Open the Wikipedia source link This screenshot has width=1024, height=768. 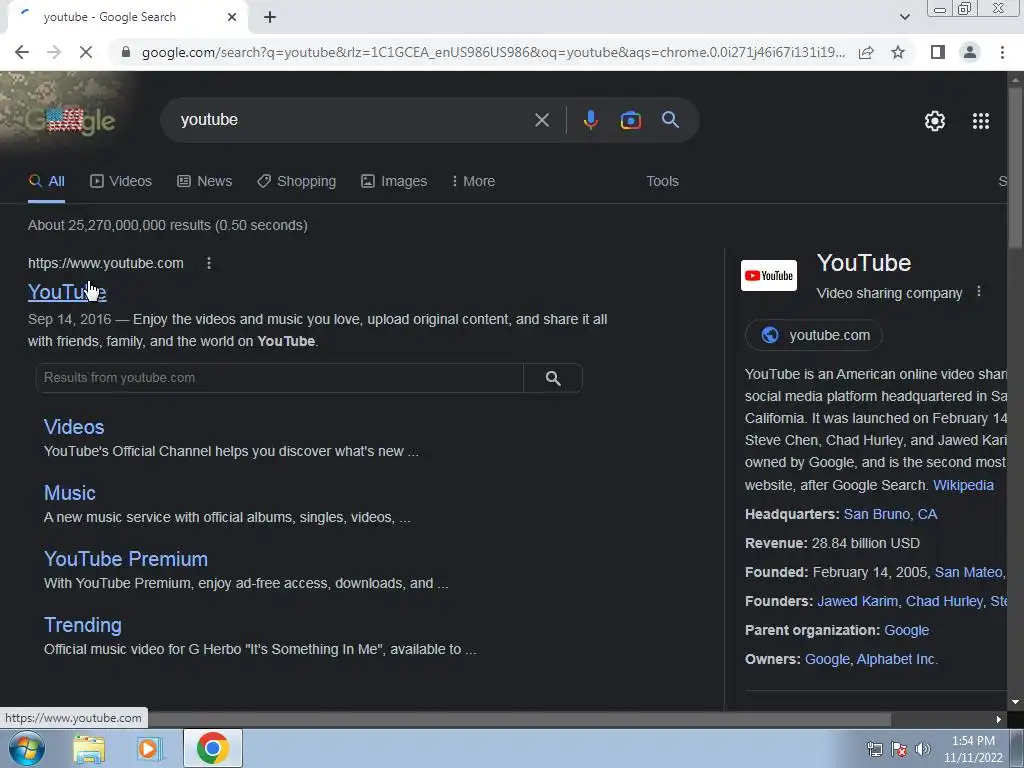[963, 485]
